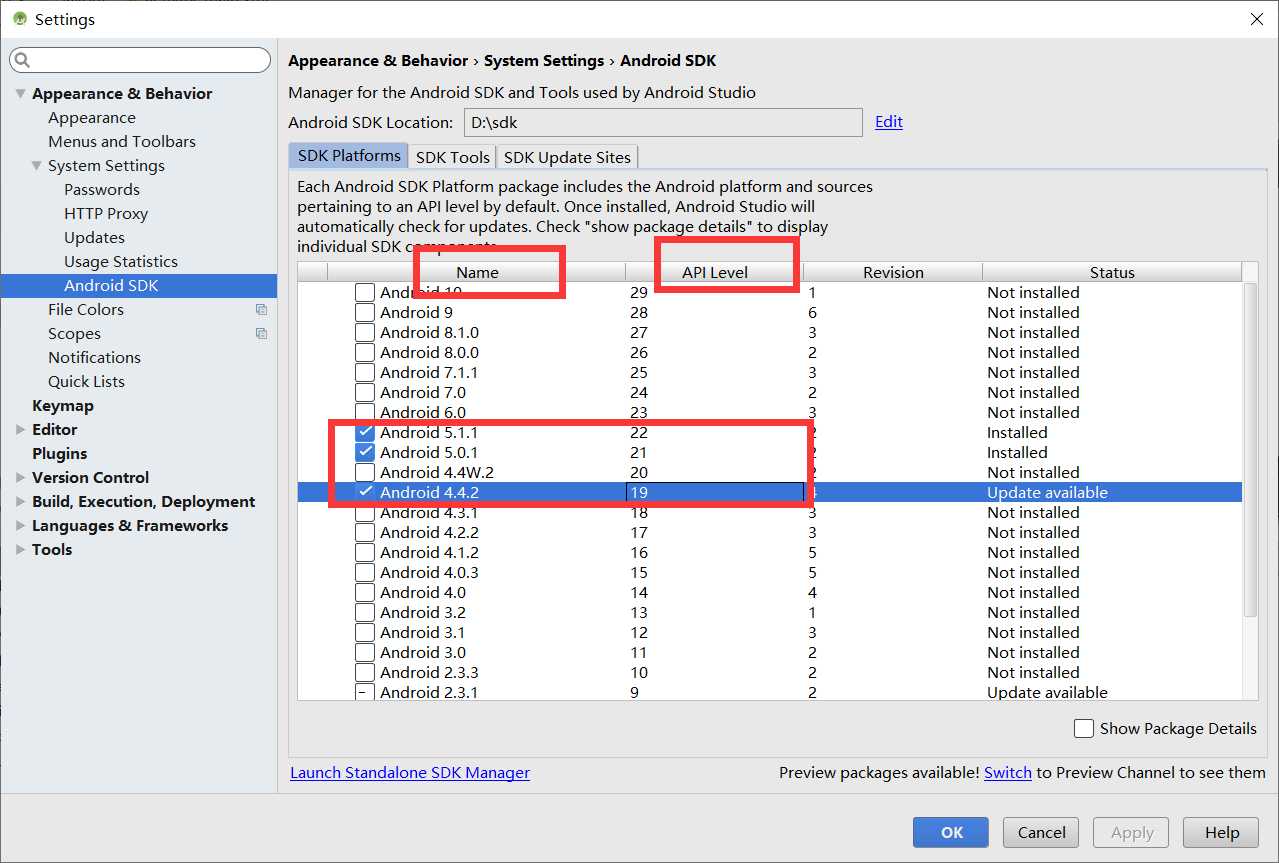Click the search magnifier icon in settings

(x=22, y=61)
